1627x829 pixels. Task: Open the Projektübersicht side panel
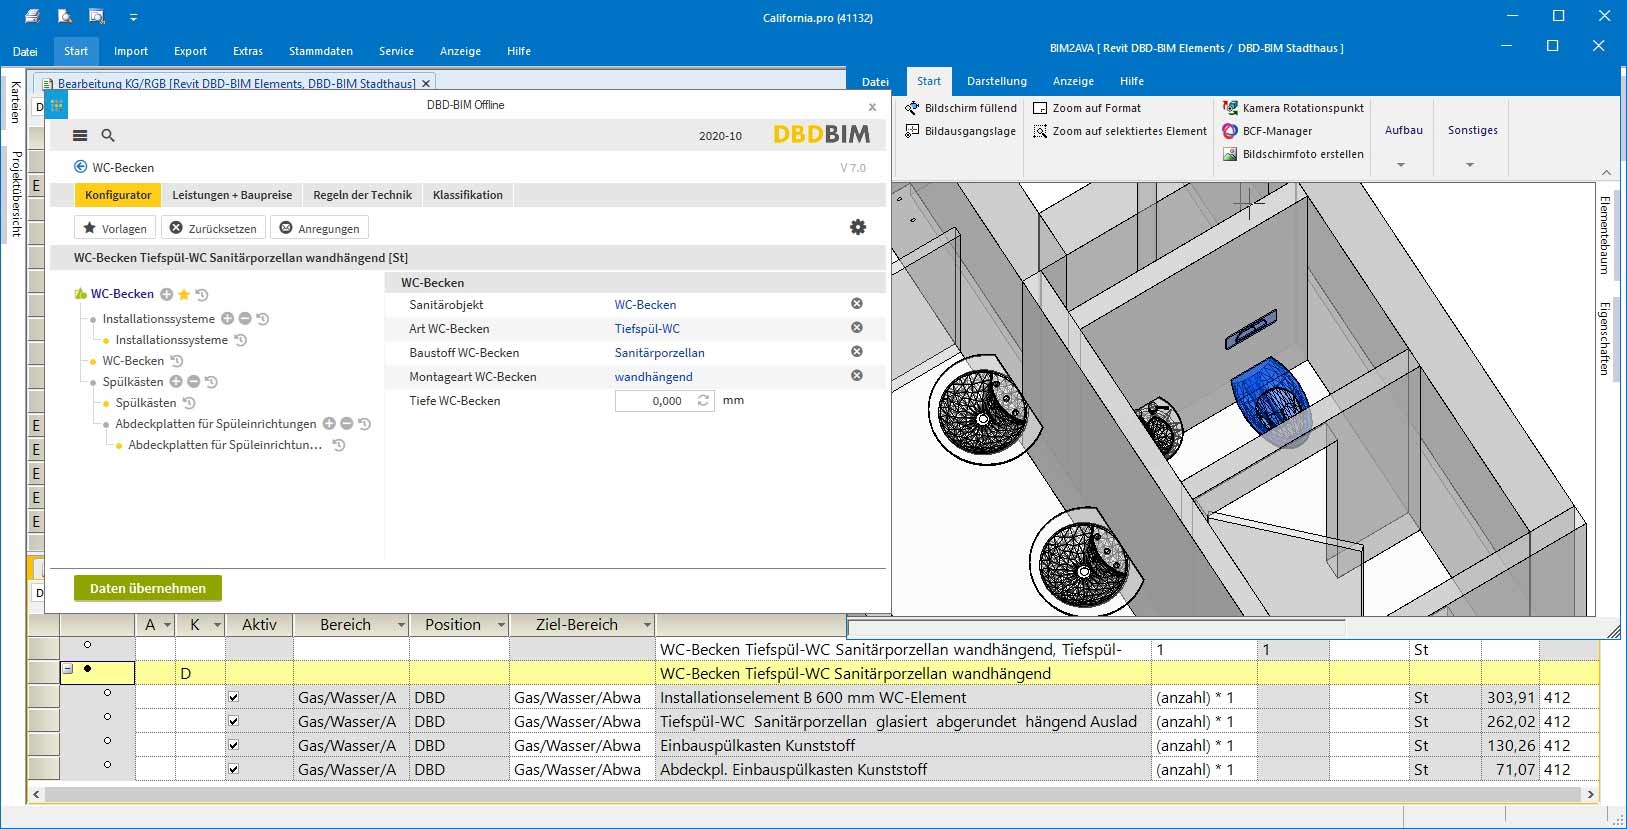point(16,194)
